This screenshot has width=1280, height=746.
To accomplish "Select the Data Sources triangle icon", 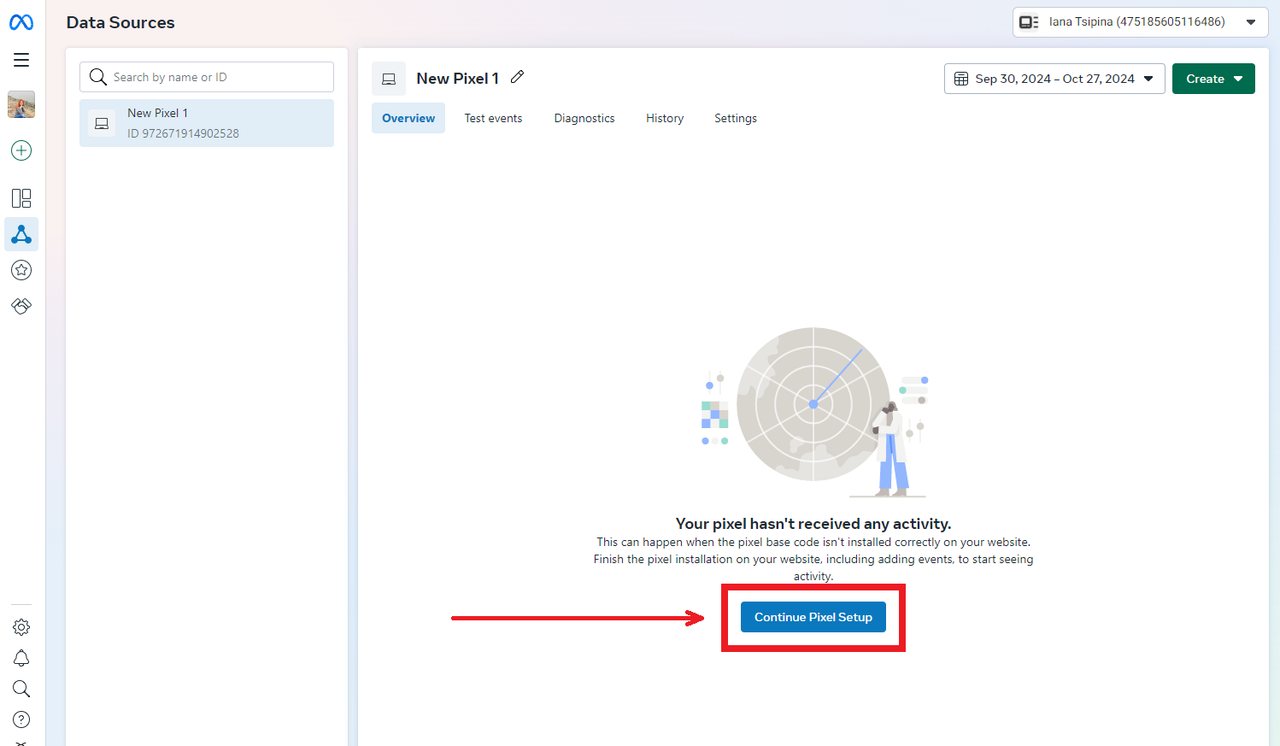I will click(21, 235).
